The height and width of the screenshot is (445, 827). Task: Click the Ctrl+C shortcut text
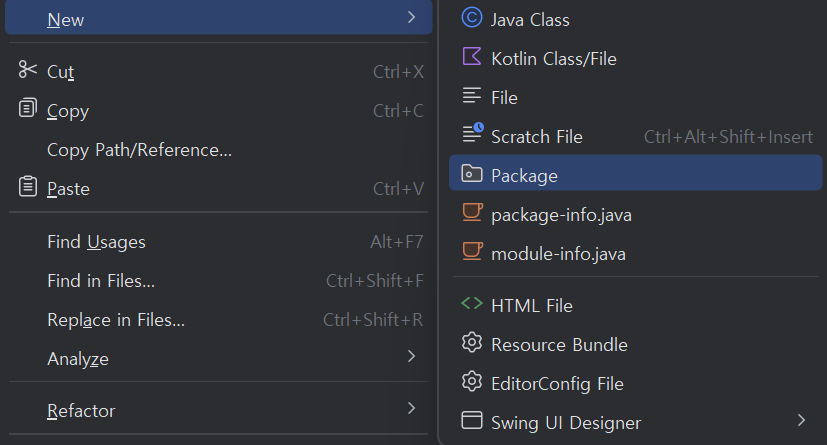tap(398, 110)
